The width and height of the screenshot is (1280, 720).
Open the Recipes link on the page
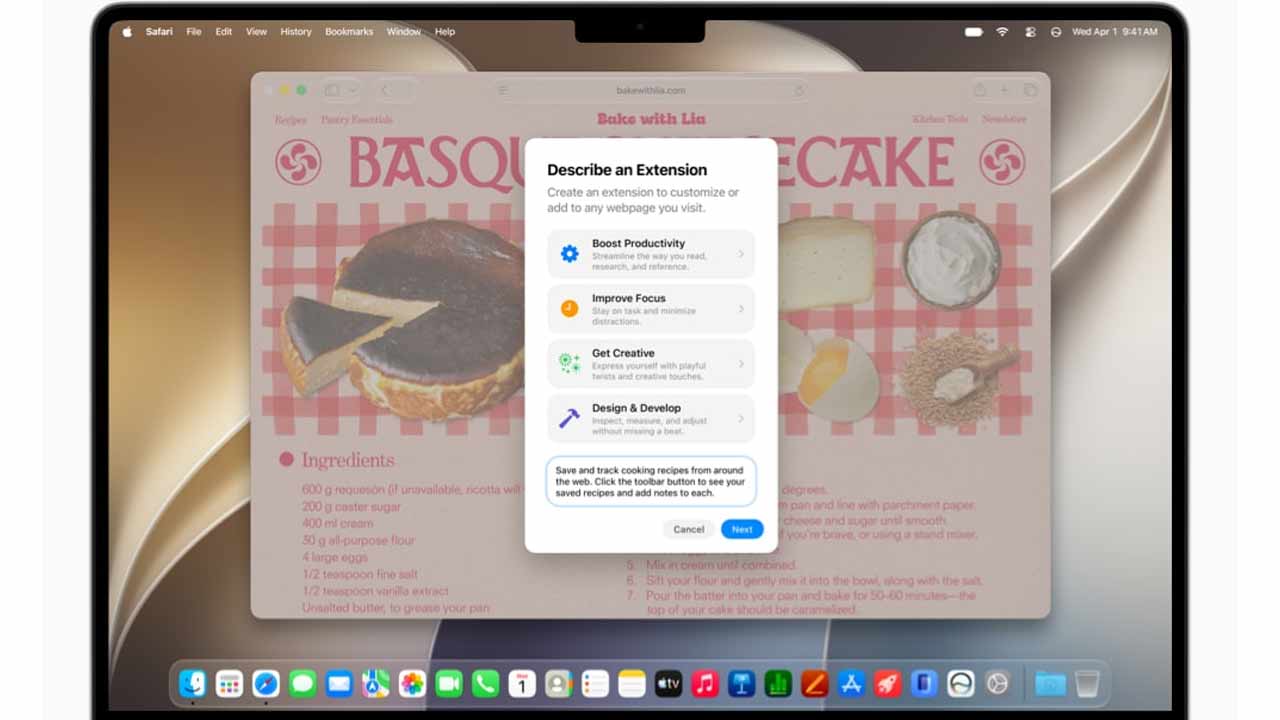[x=290, y=120]
